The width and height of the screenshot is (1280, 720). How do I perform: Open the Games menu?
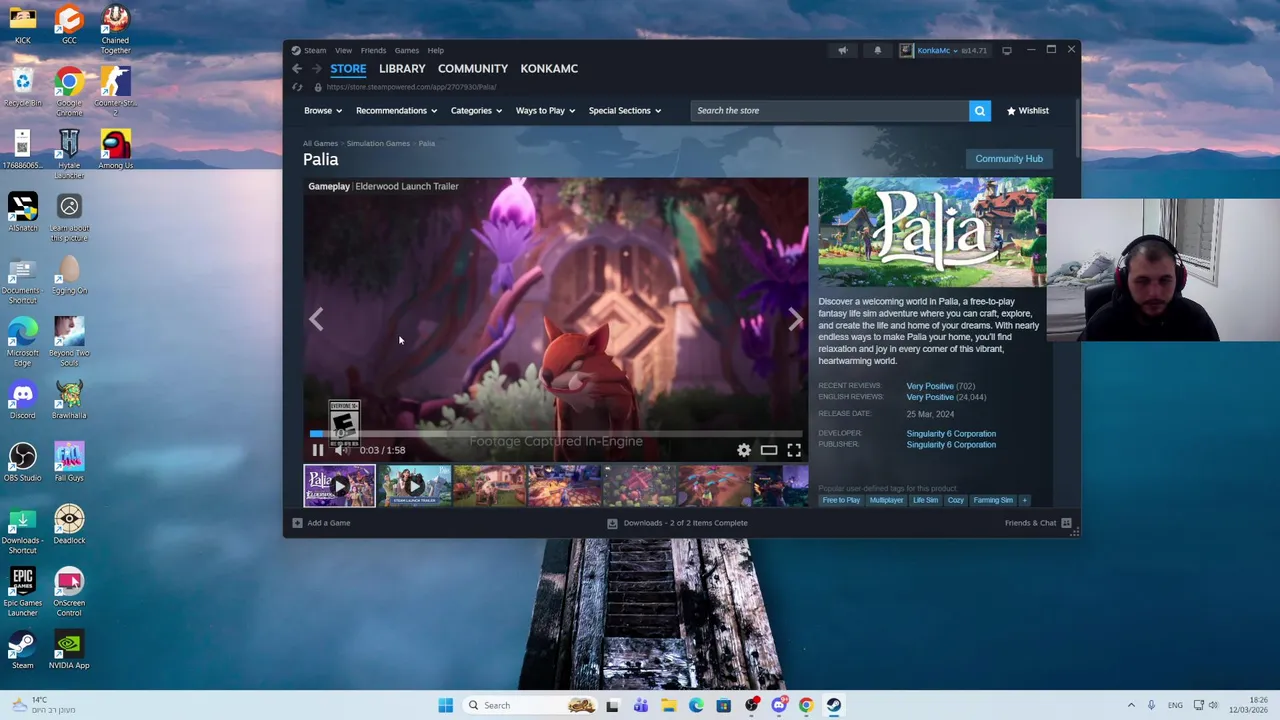[x=406, y=50]
